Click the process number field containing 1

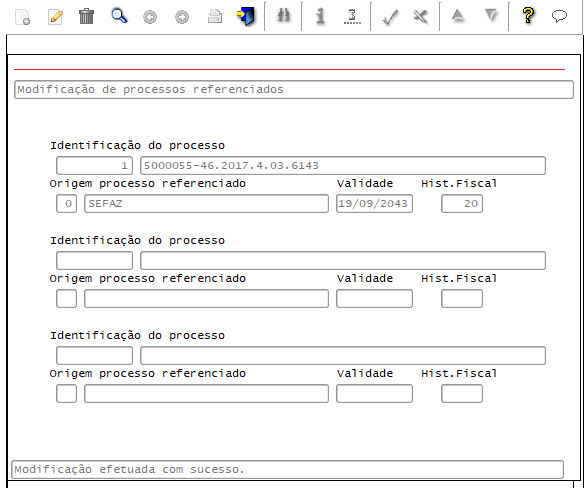coord(94,165)
